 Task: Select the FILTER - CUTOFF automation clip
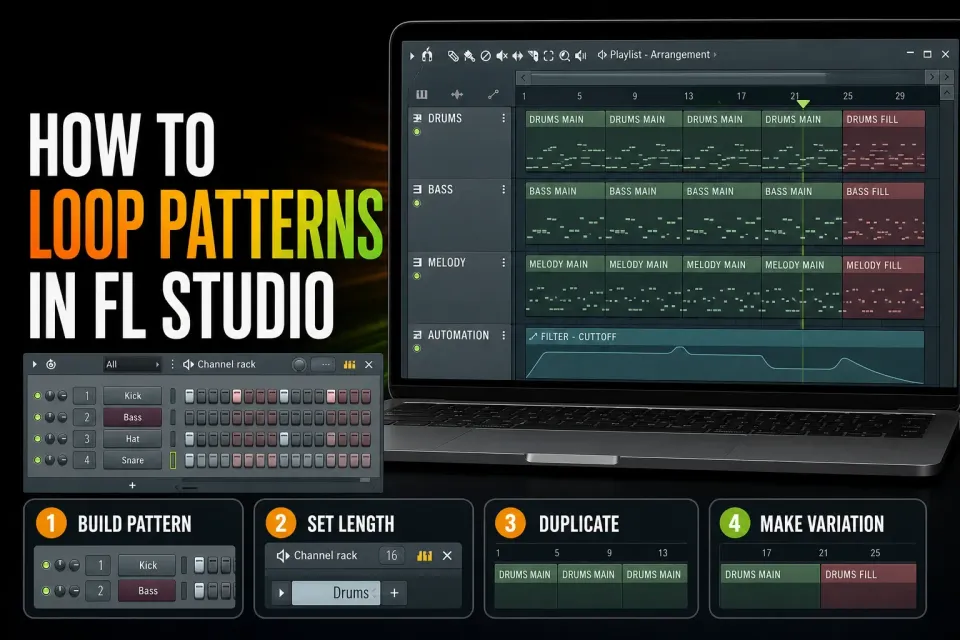pyautogui.click(x=725, y=356)
